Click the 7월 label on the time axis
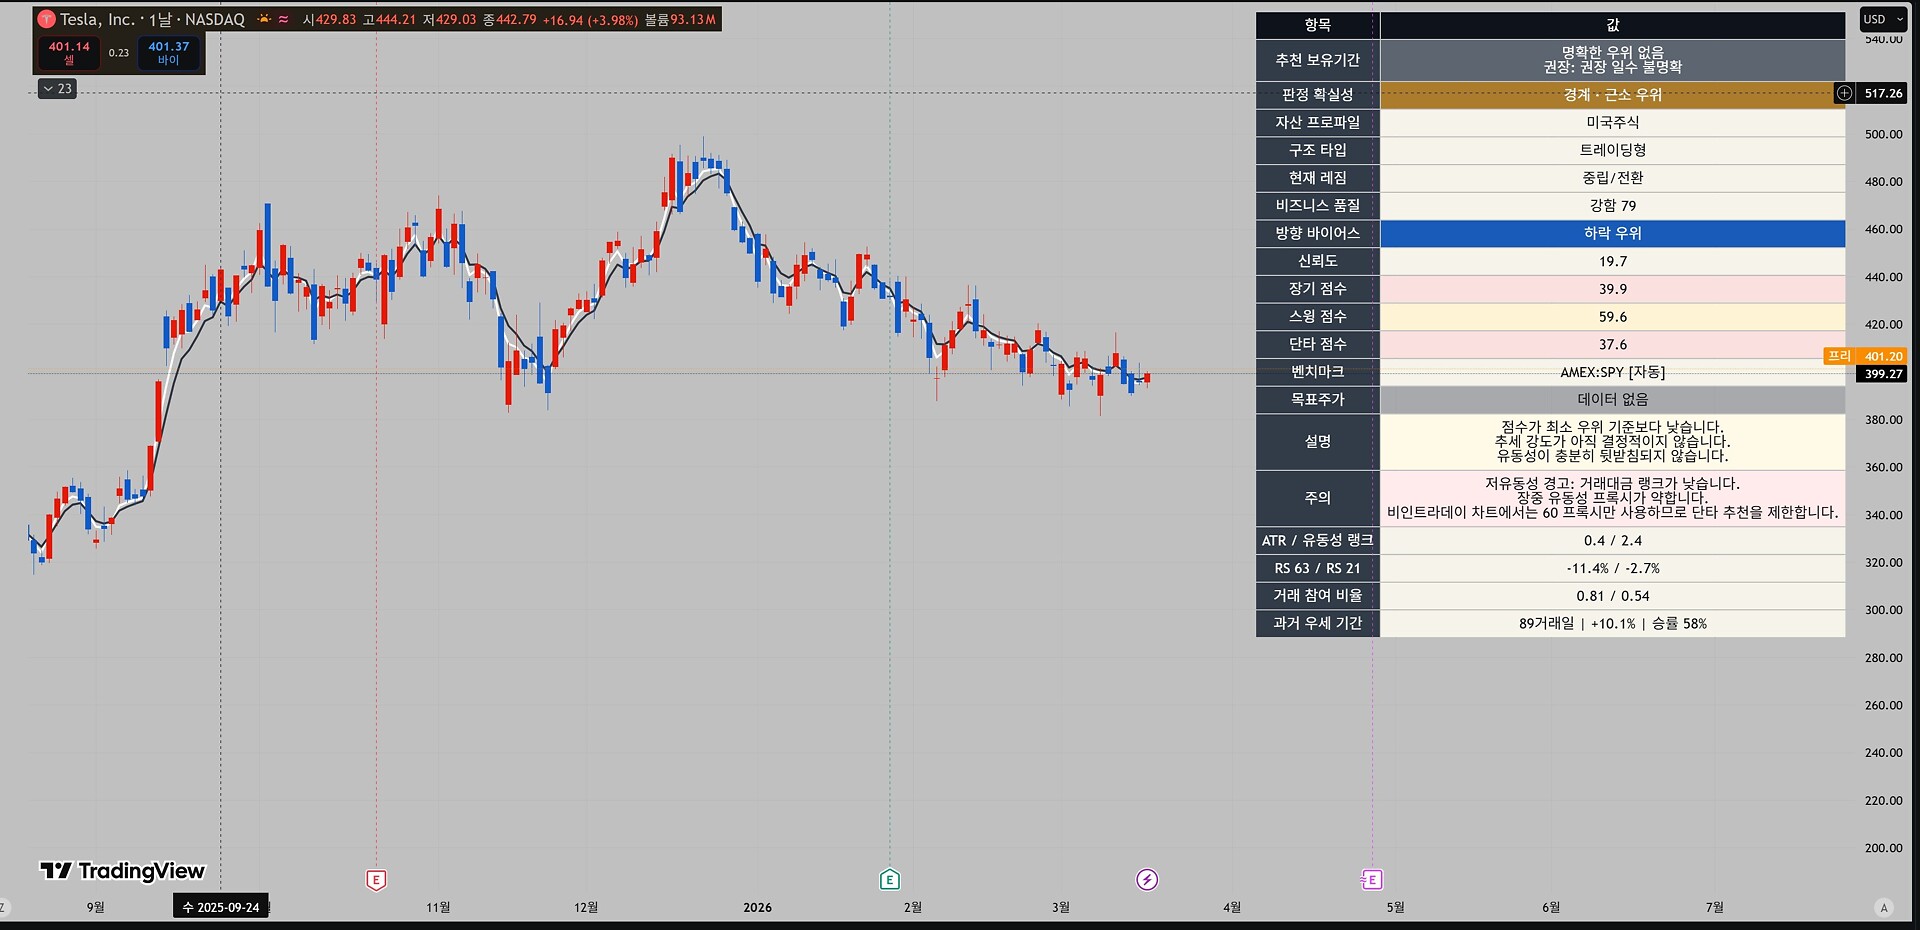1920x930 pixels. point(1714,908)
